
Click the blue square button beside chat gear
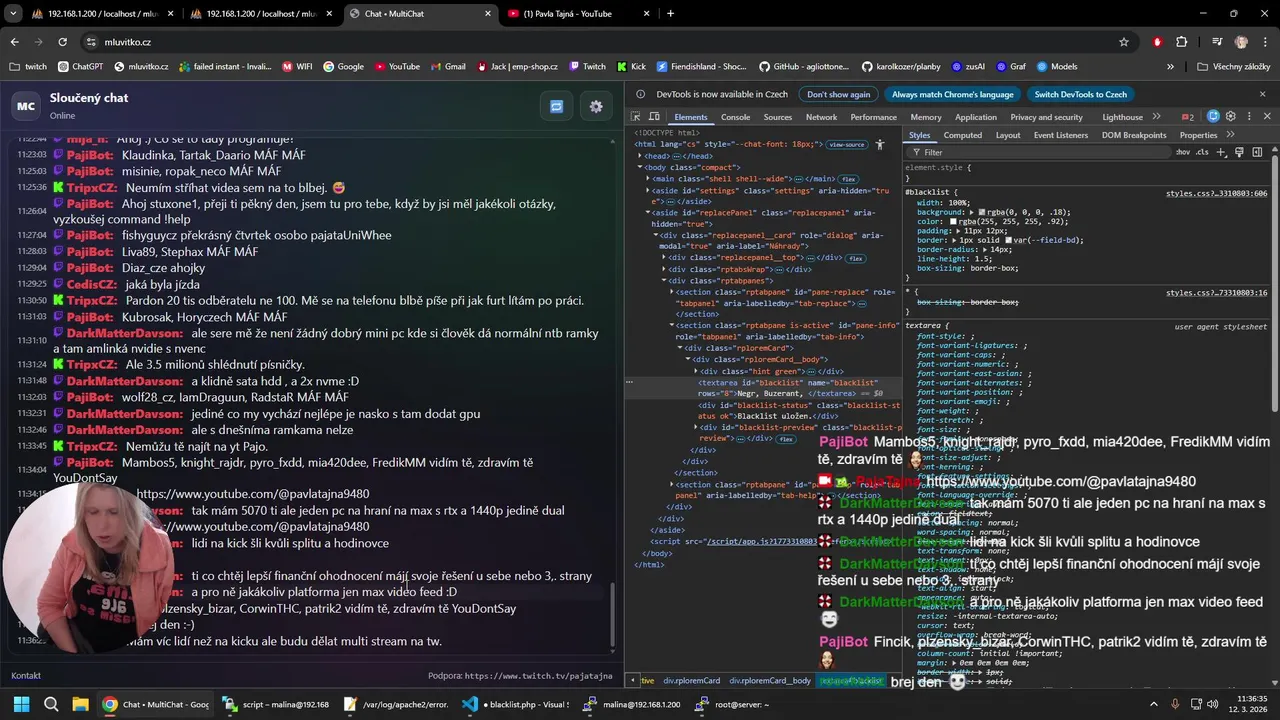[x=557, y=106]
